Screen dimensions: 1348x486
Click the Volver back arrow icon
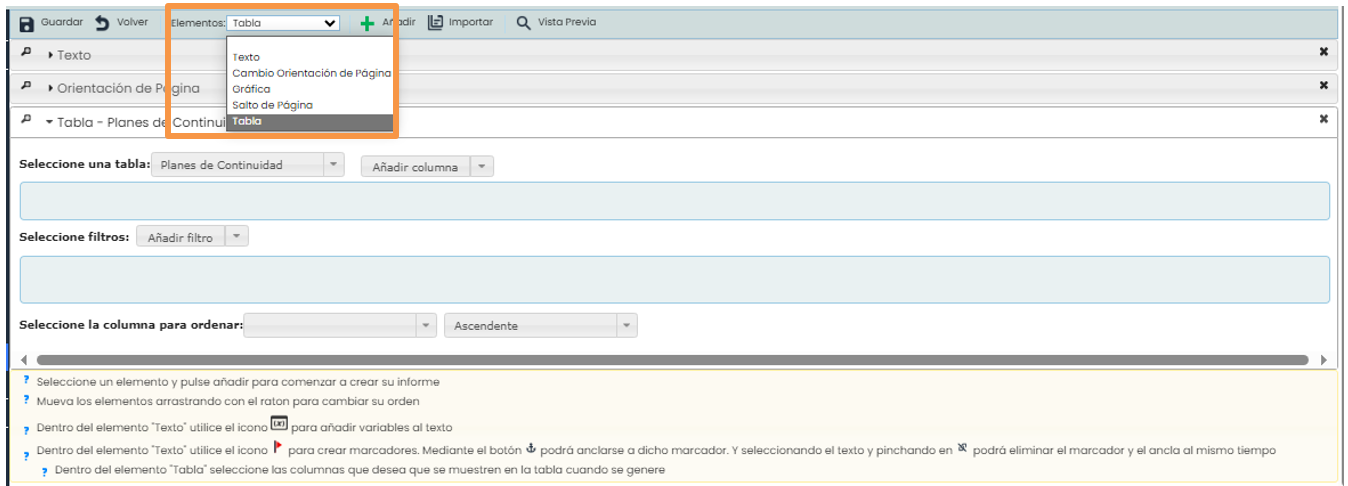coord(102,23)
